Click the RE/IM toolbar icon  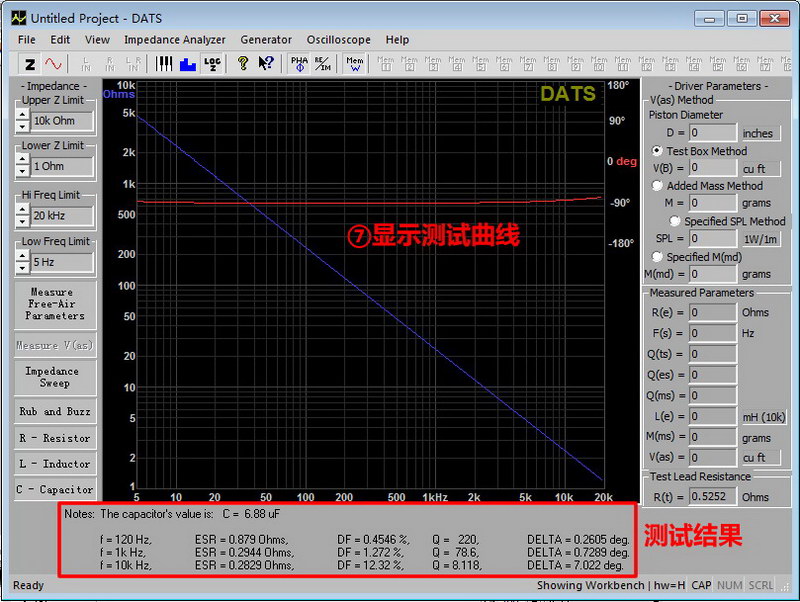322,64
